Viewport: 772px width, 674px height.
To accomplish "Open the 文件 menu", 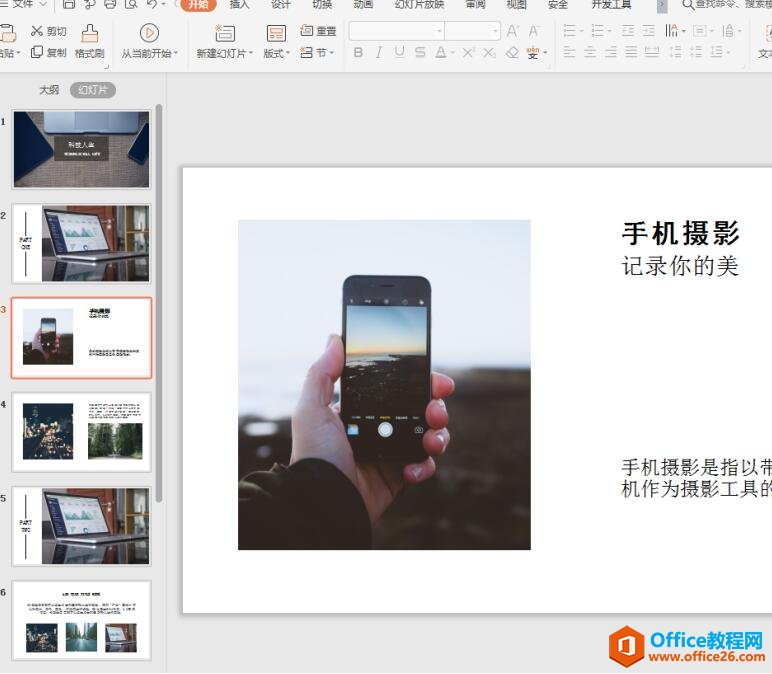I will click(x=23, y=4).
